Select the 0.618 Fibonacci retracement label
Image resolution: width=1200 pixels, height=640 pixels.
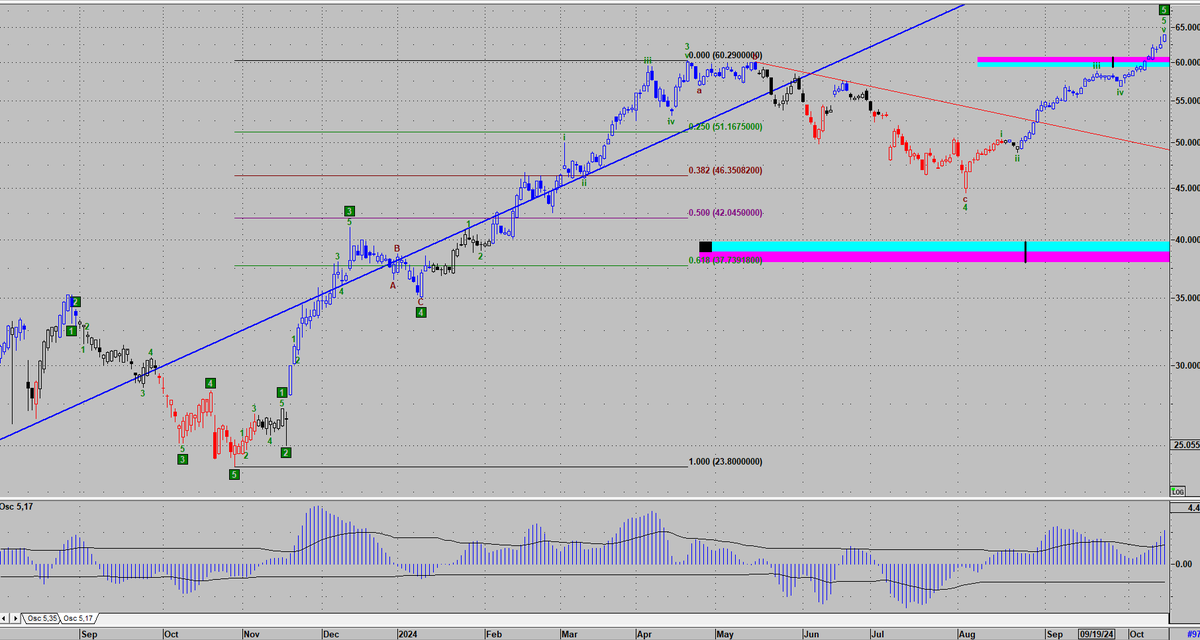pyautogui.click(x=726, y=260)
